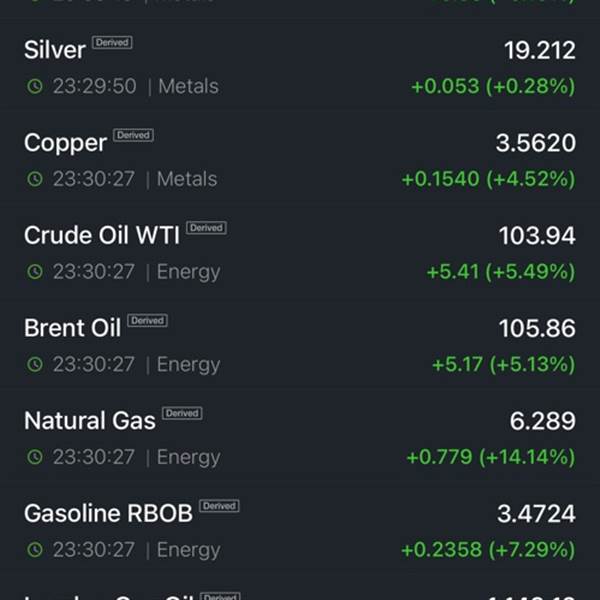Tap the Derived badge next to Copper
Screen dimensions: 600x600
[134, 135]
